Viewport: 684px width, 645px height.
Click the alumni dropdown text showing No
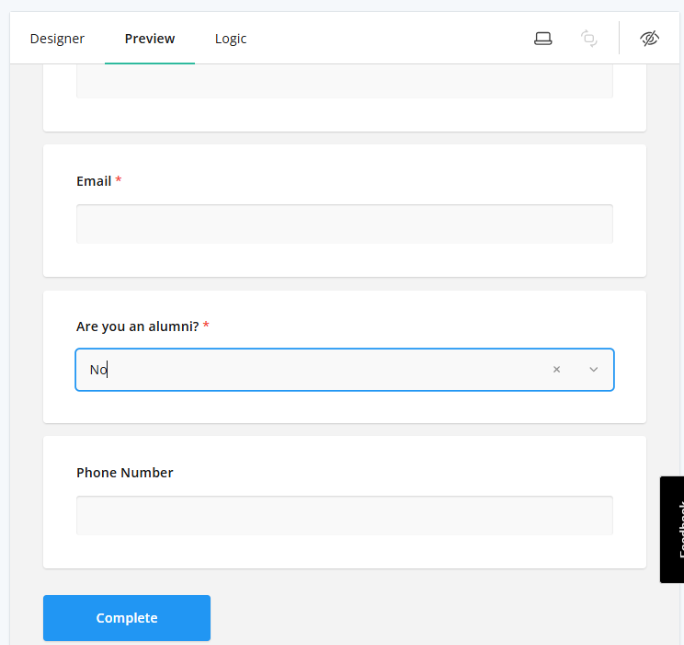(x=98, y=369)
